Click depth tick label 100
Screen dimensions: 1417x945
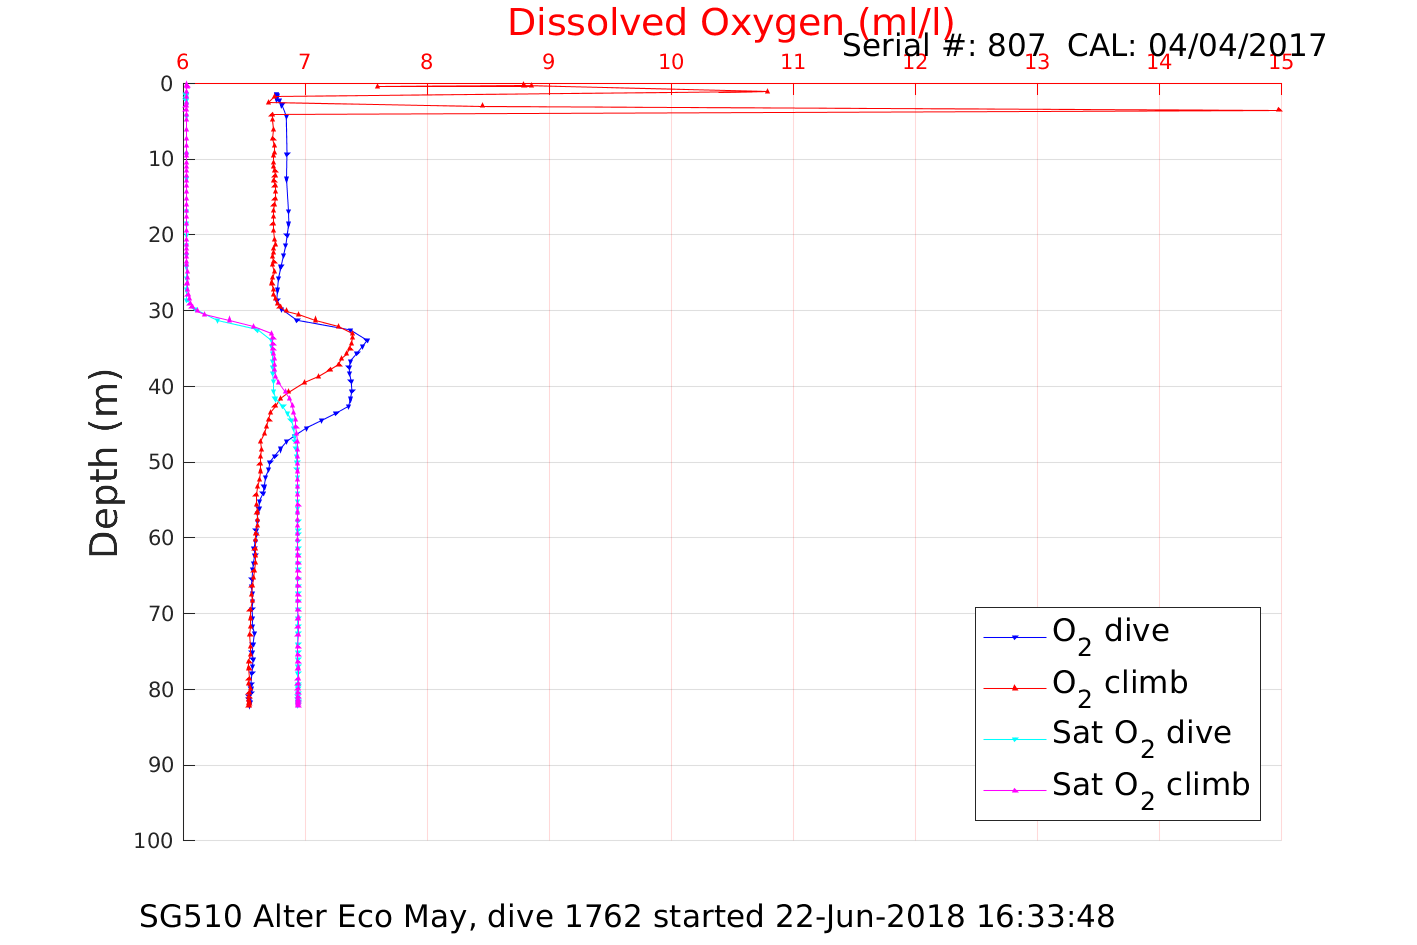tap(155, 841)
